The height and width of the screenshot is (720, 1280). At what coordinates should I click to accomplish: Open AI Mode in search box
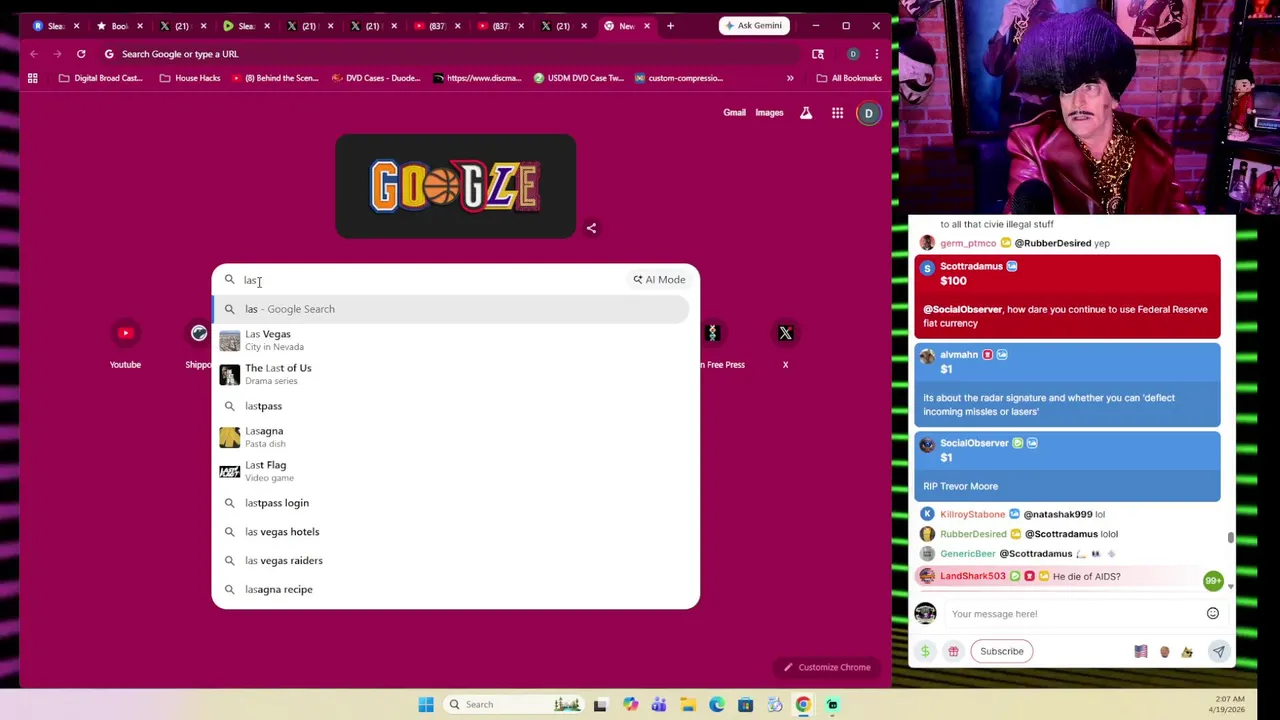[659, 280]
